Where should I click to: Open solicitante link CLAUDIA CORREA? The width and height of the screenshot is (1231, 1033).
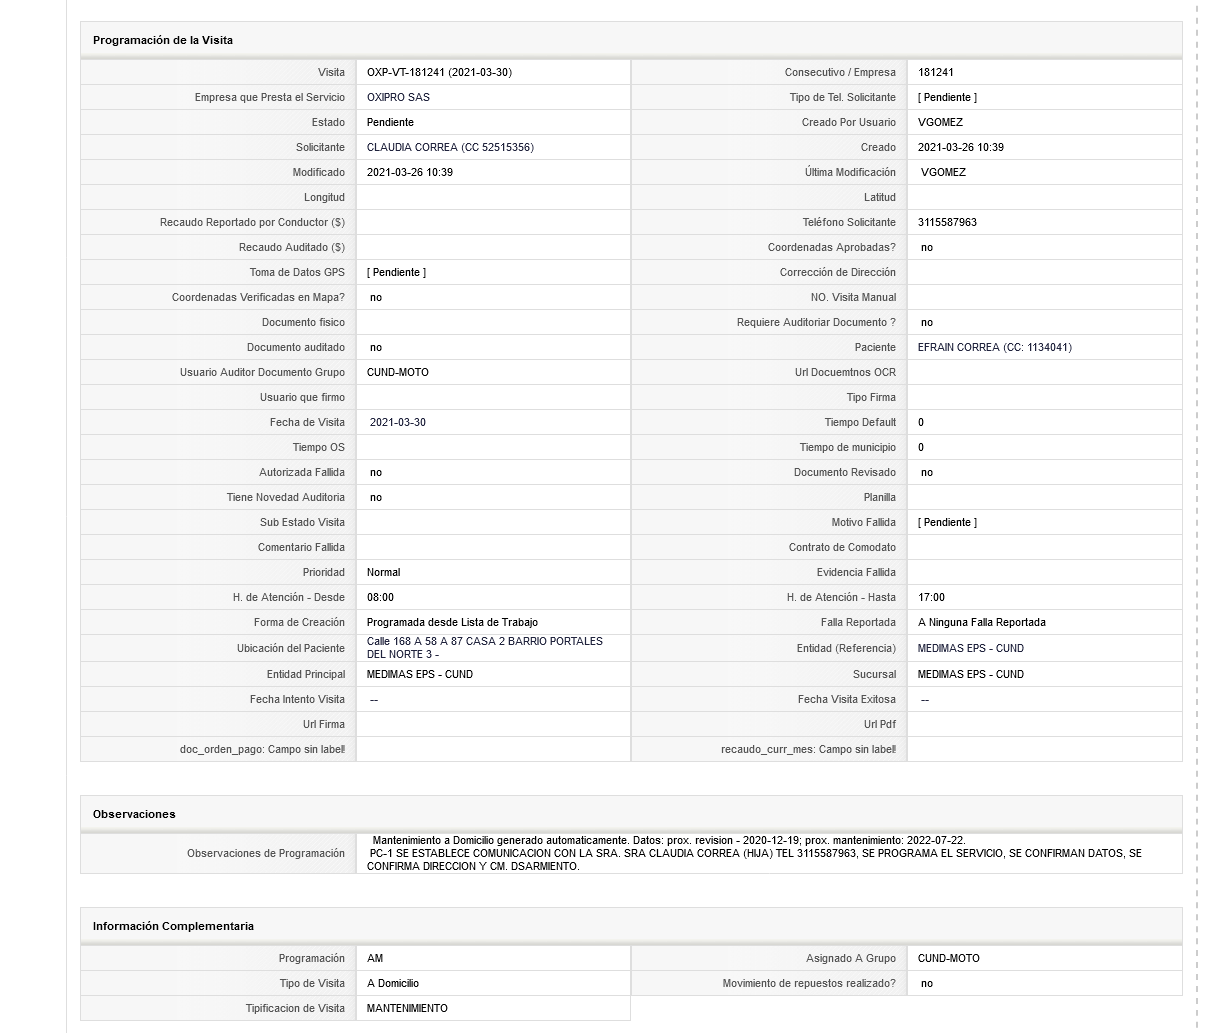pyautogui.click(x=450, y=147)
